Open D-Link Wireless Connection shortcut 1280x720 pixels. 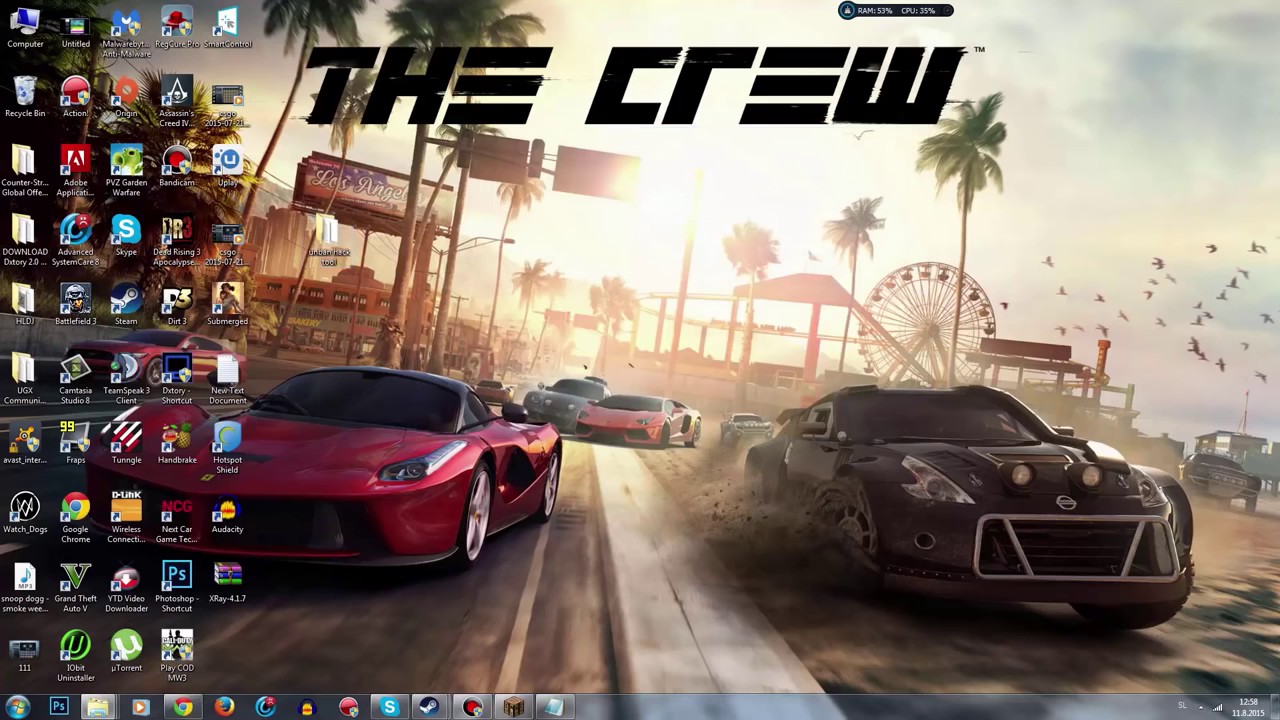(x=126, y=518)
